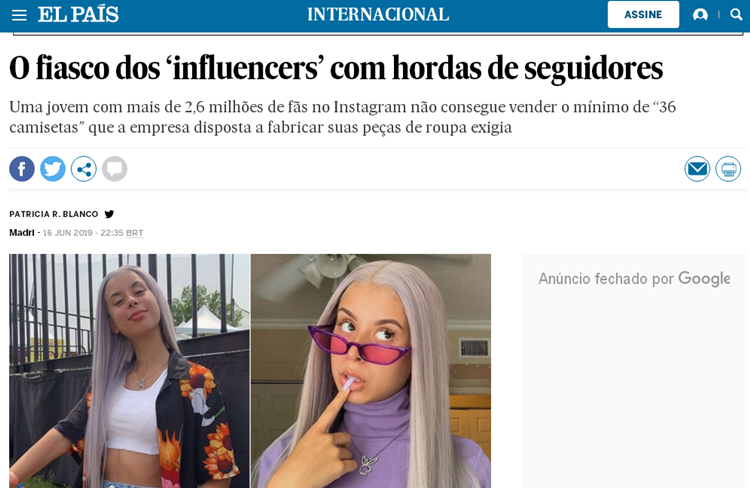
Task: Share article on Facebook
Action: [x=22, y=169]
